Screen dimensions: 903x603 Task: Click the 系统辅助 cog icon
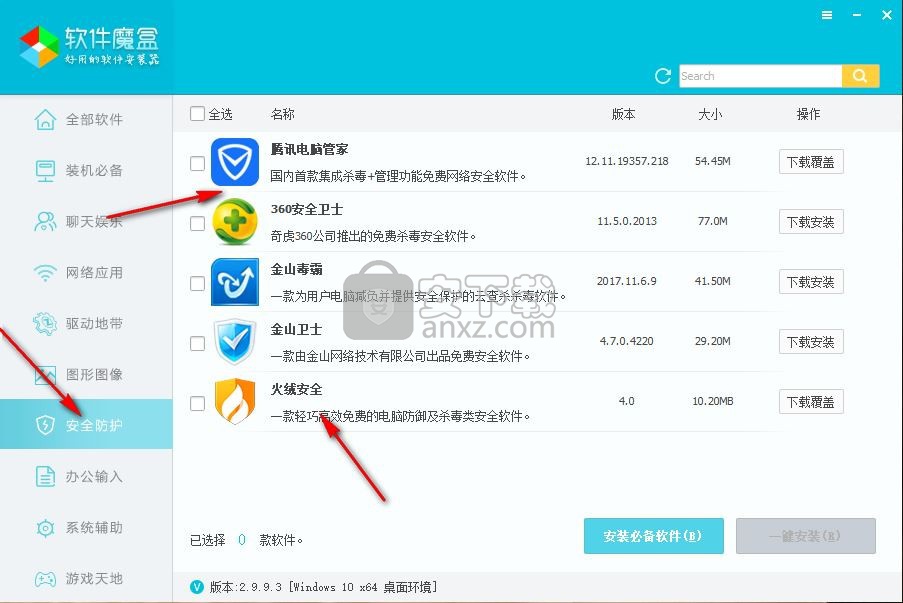pos(45,528)
